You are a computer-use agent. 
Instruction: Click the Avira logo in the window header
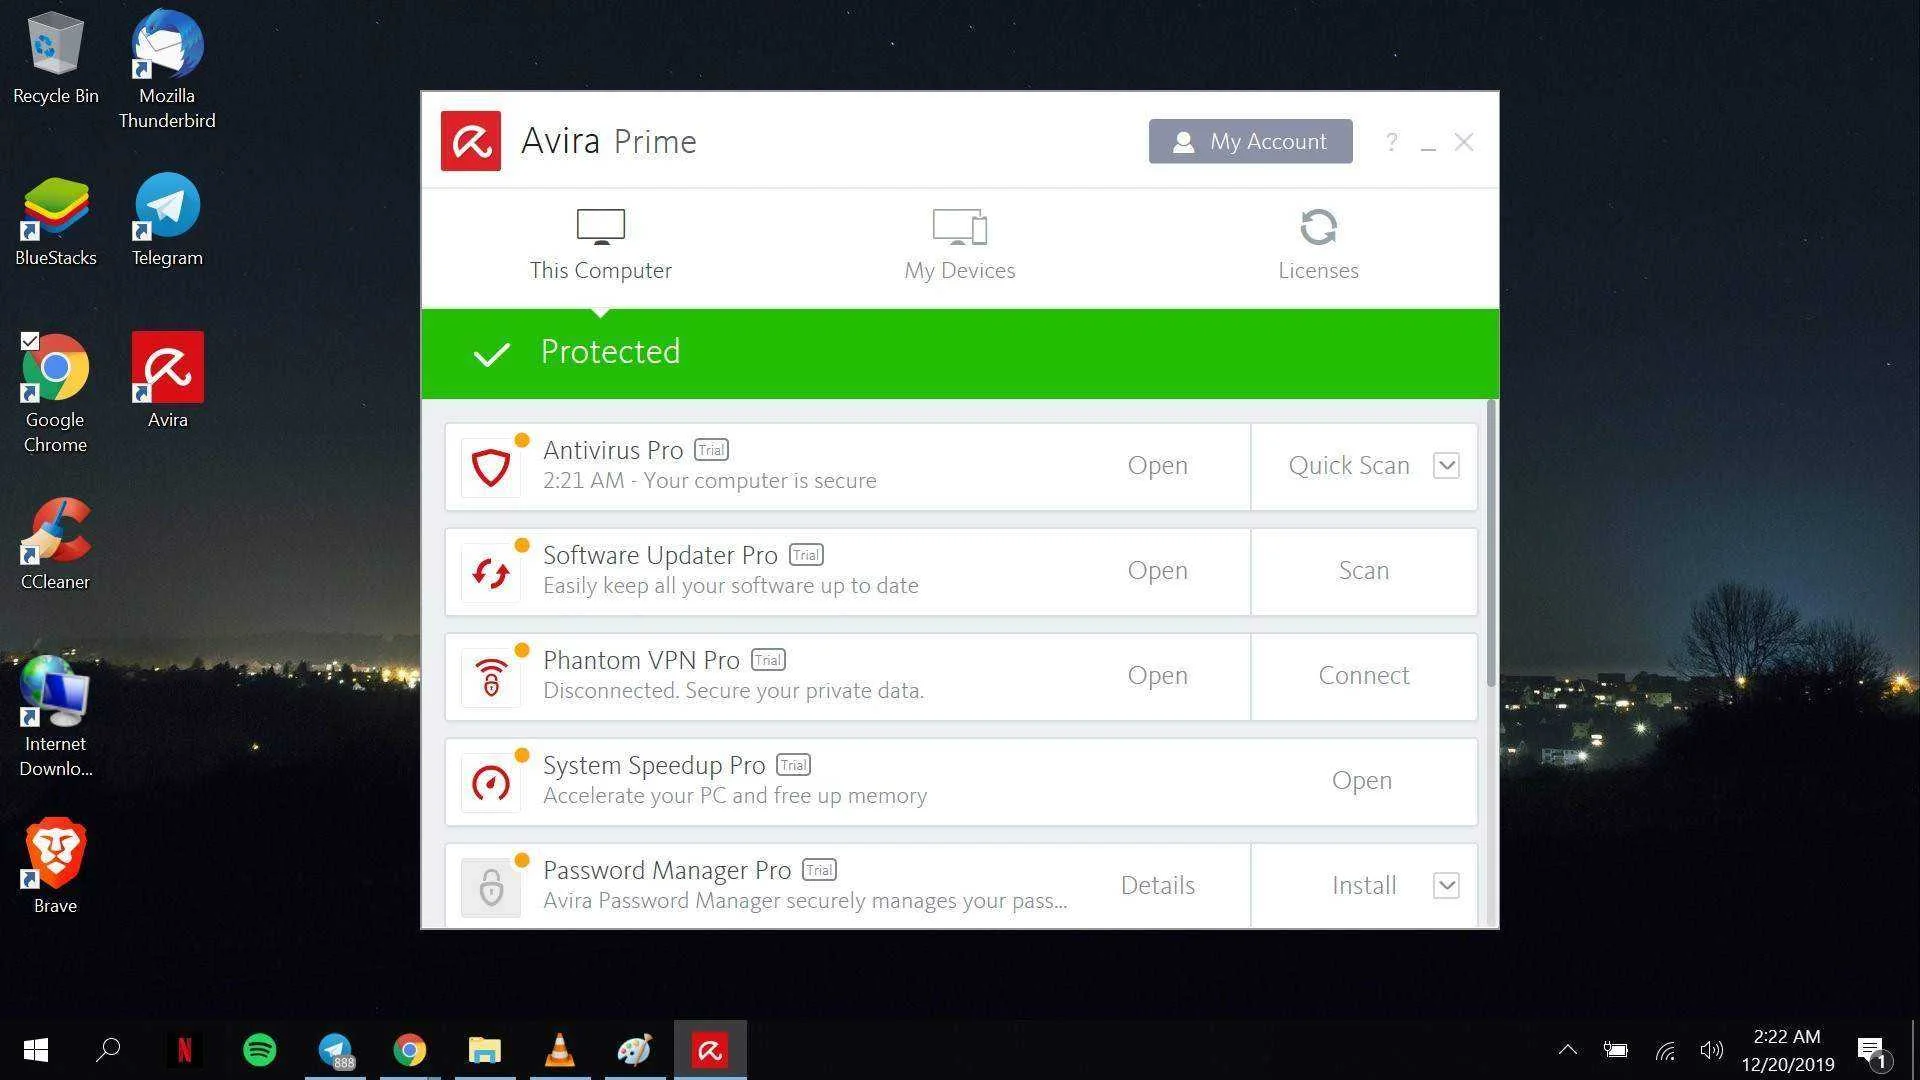click(x=471, y=141)
